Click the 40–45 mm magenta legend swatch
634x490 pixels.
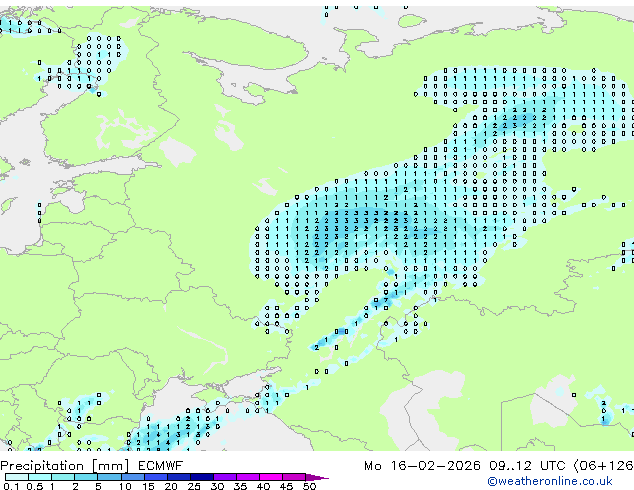(x=271, y=477)
